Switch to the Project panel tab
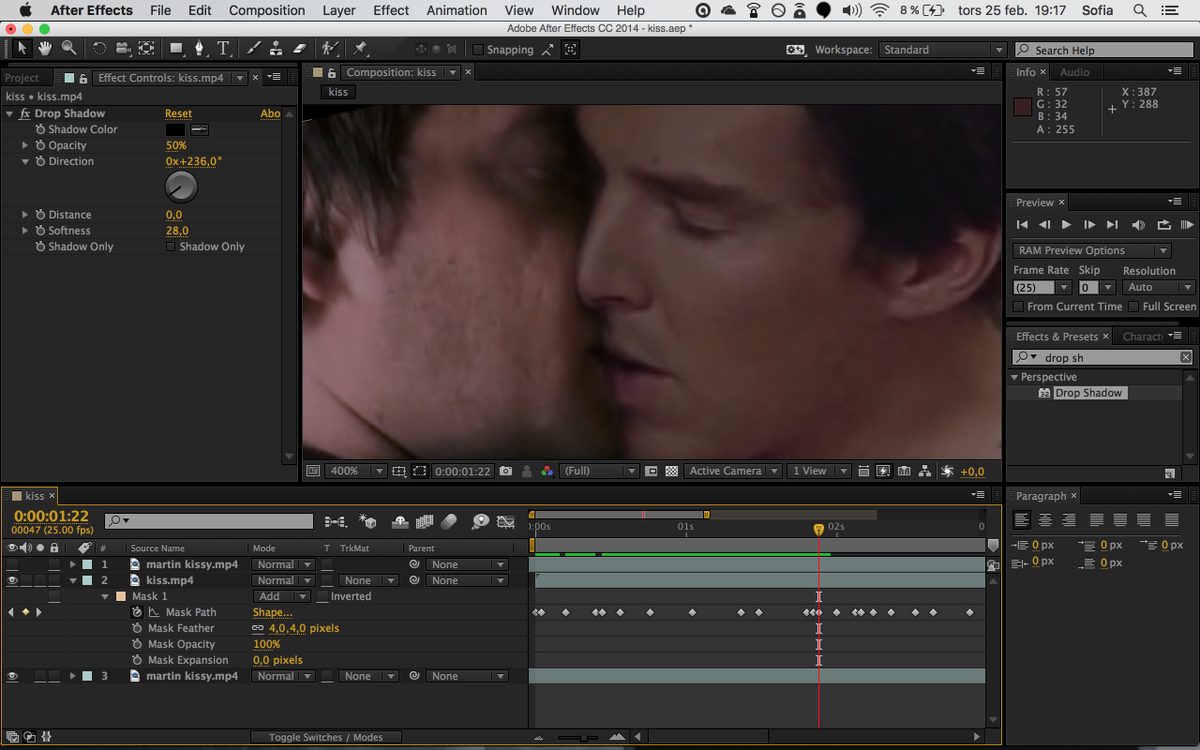 tap(22, 78)
